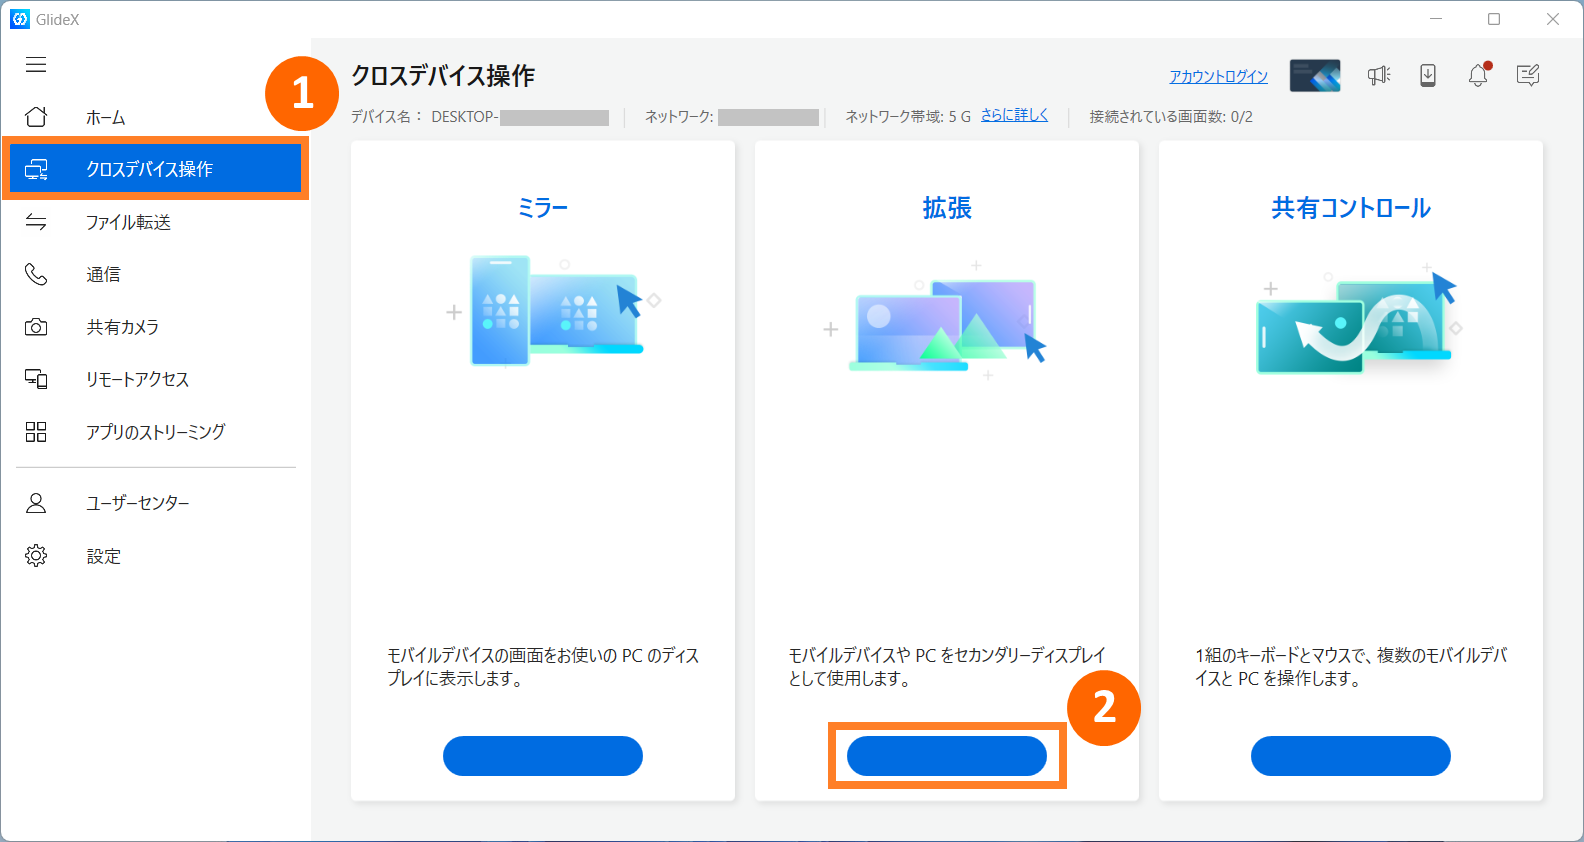Open アプリのストリーミング section

[155, 432]
